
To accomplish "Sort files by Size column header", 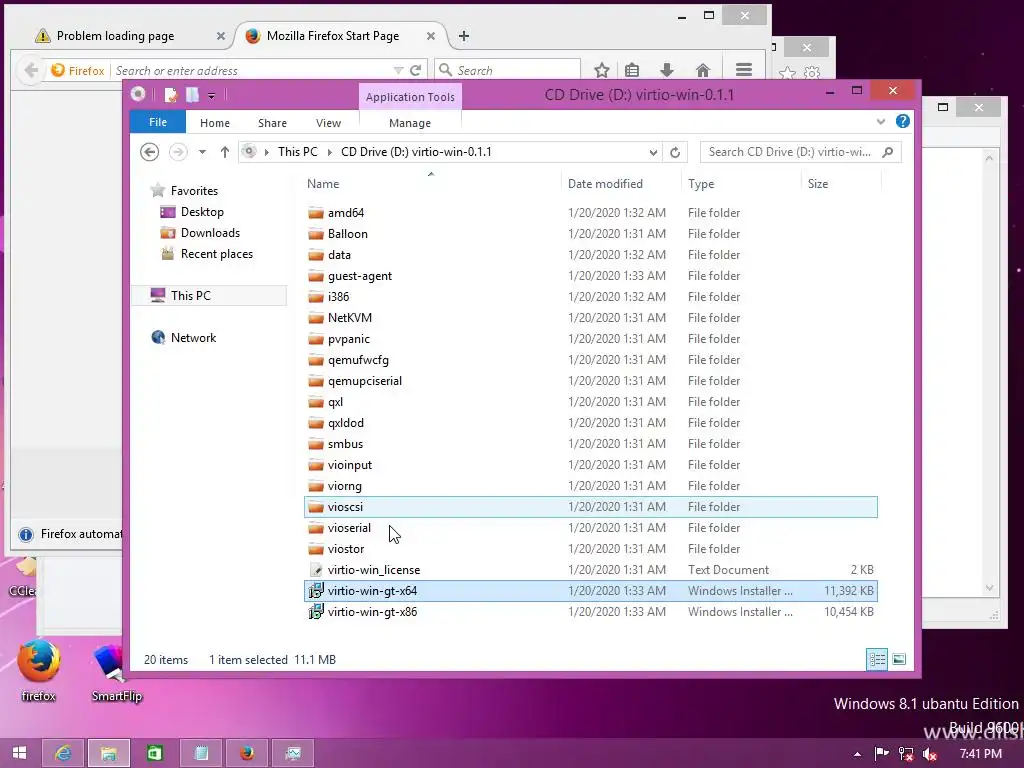I will [x=841, y=184].
